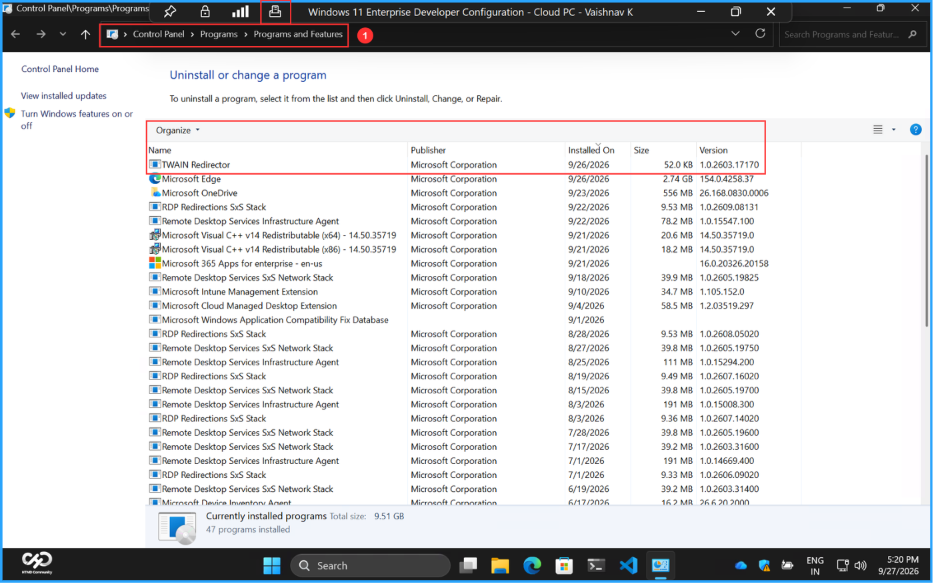The image size is (933, 583).
Task: Expand the view options dropdown arrow
Action: (894, 130)
